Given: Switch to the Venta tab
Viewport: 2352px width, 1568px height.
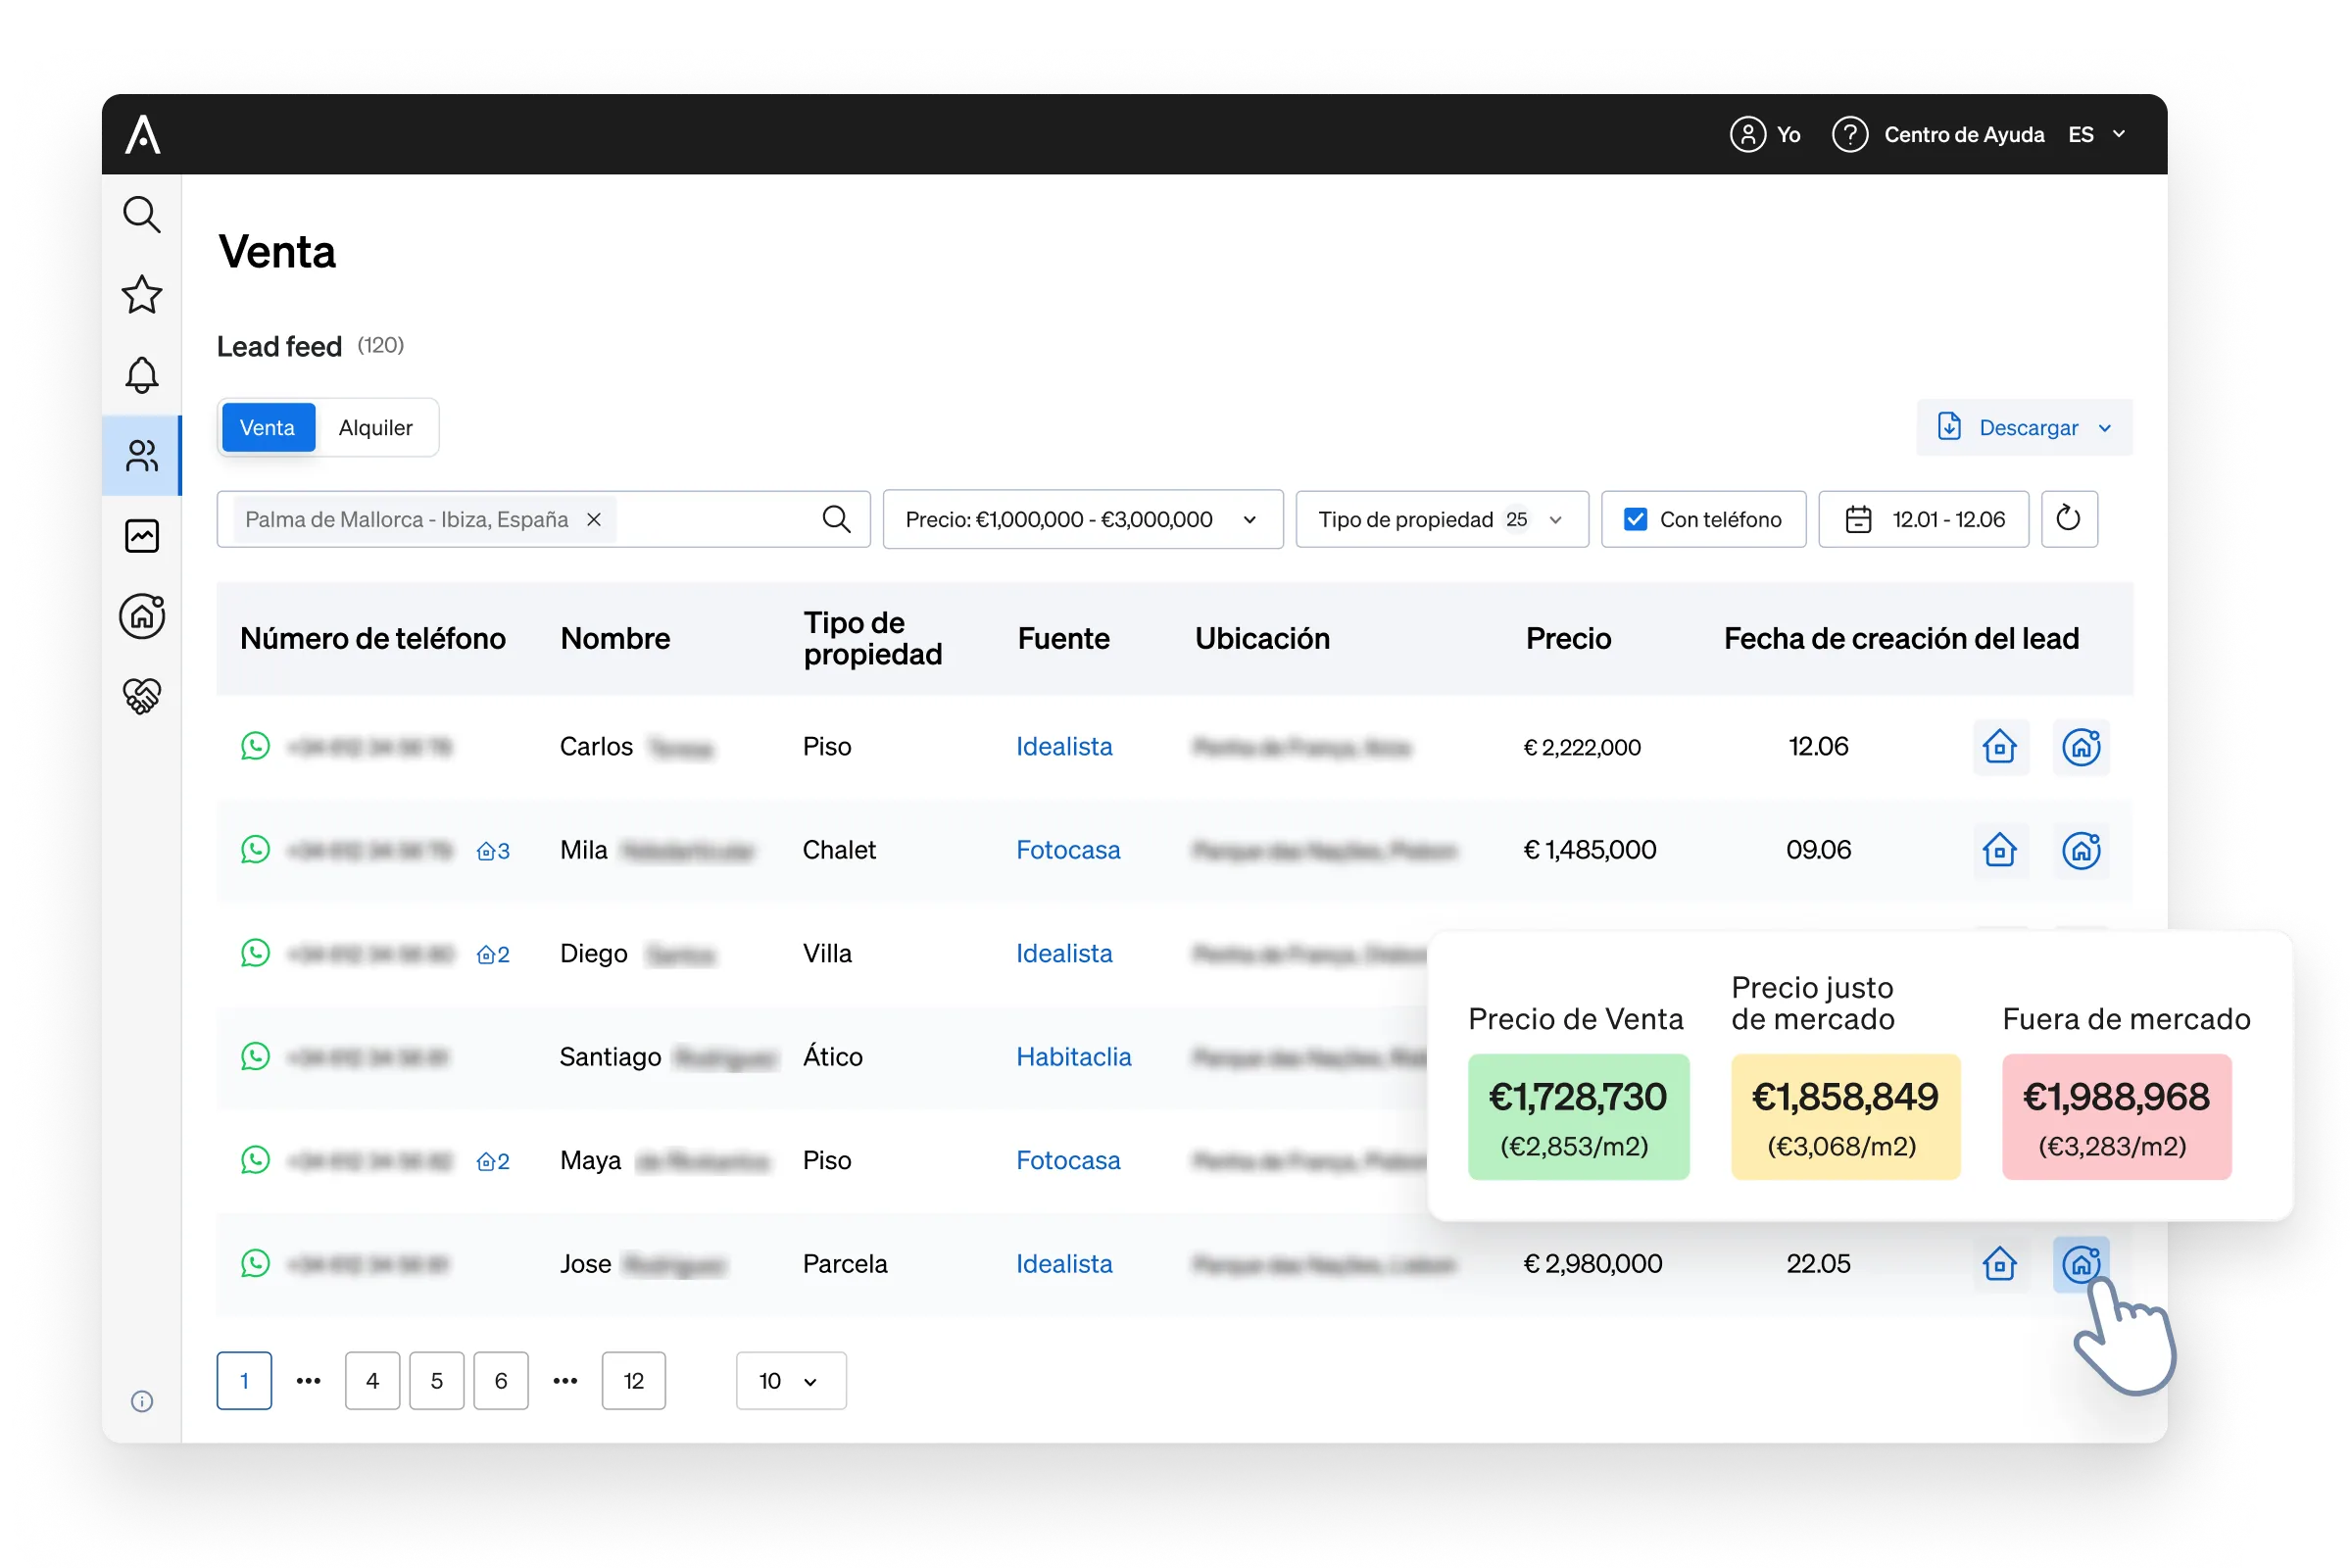Looking at the screenshot, I should (x=268, y=428).
